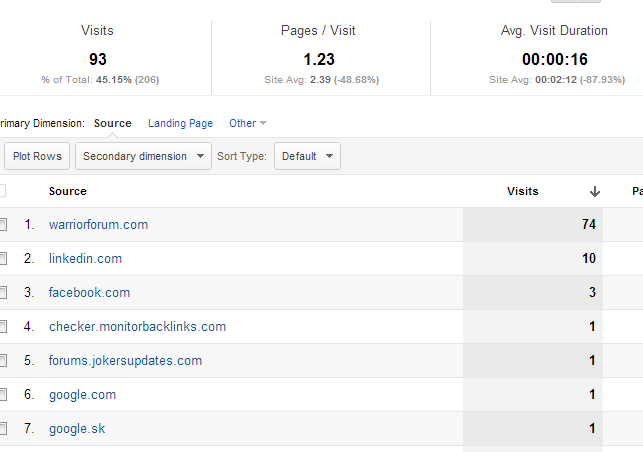Screen dimensions: 643x452
Task: Expand the Sort Type Default dropdown
Action: 307,156
